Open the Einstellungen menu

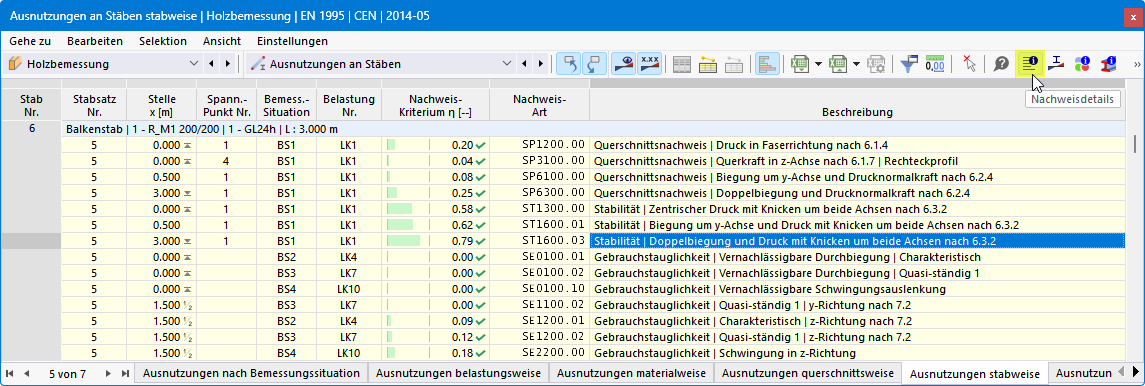pyautogui.click(x=293, y=41)
